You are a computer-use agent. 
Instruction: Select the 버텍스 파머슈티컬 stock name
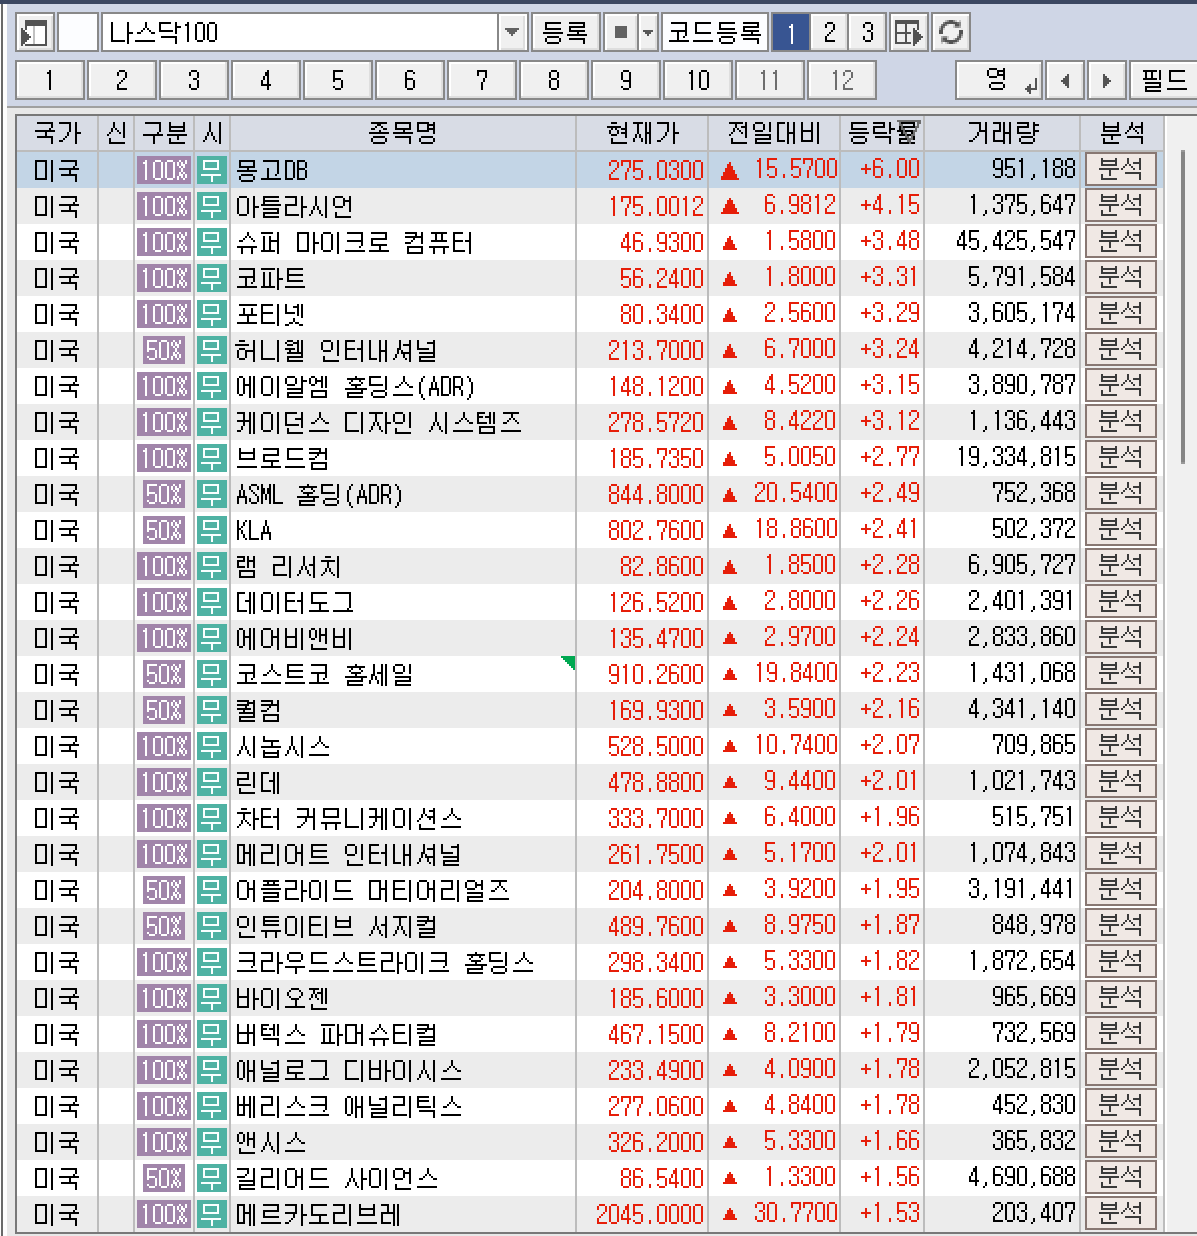click(x=336, y=1034)
